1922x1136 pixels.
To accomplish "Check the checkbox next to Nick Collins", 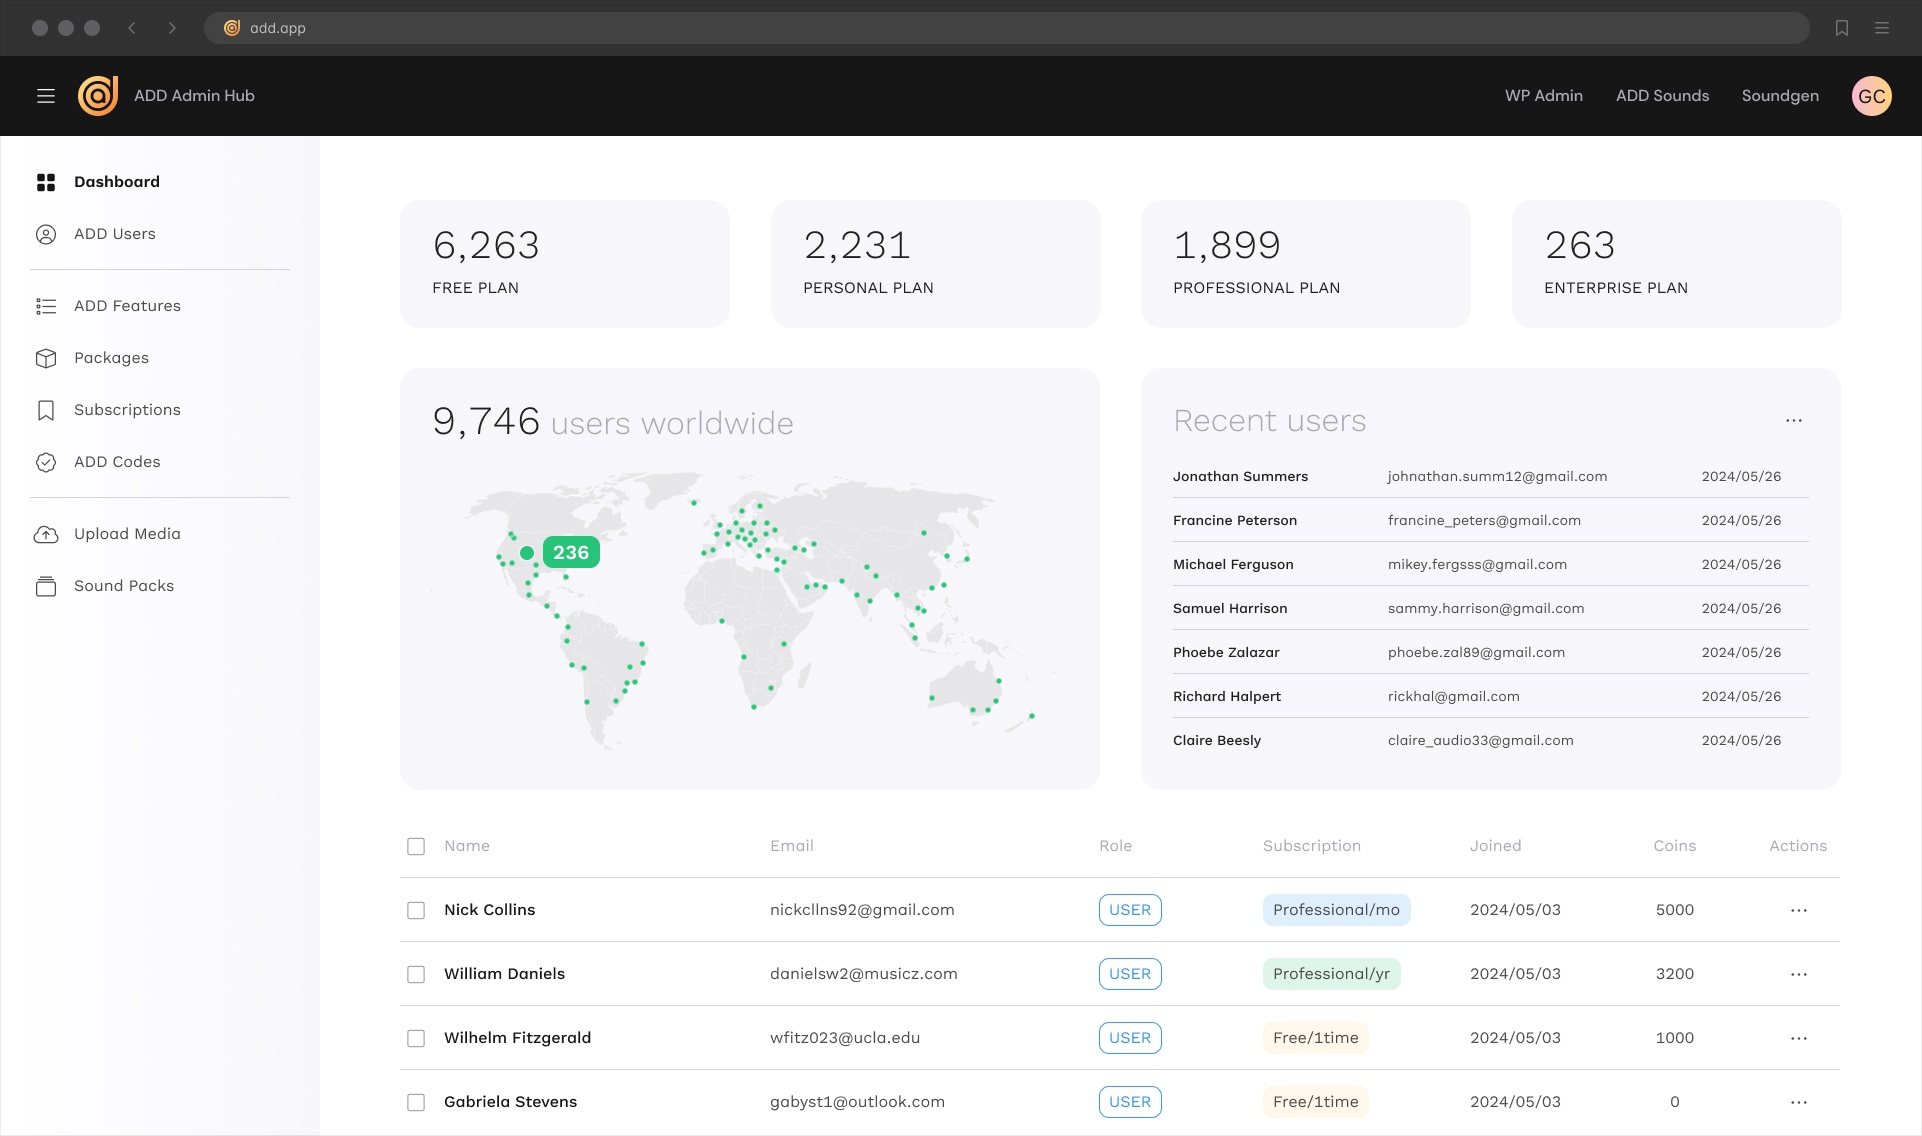I will (415, 910).
